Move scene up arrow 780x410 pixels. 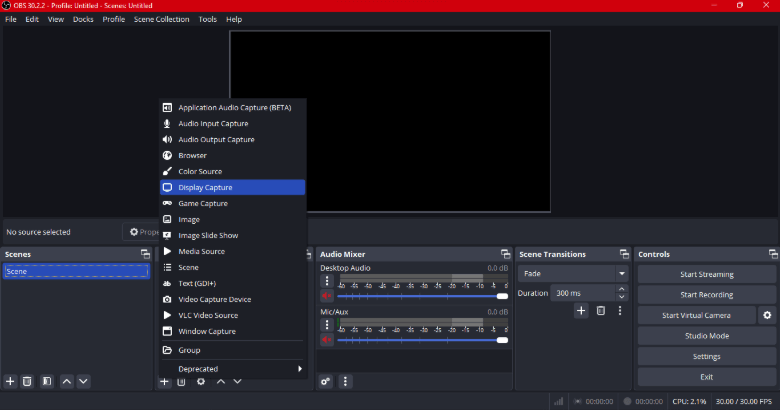(67, 381)
